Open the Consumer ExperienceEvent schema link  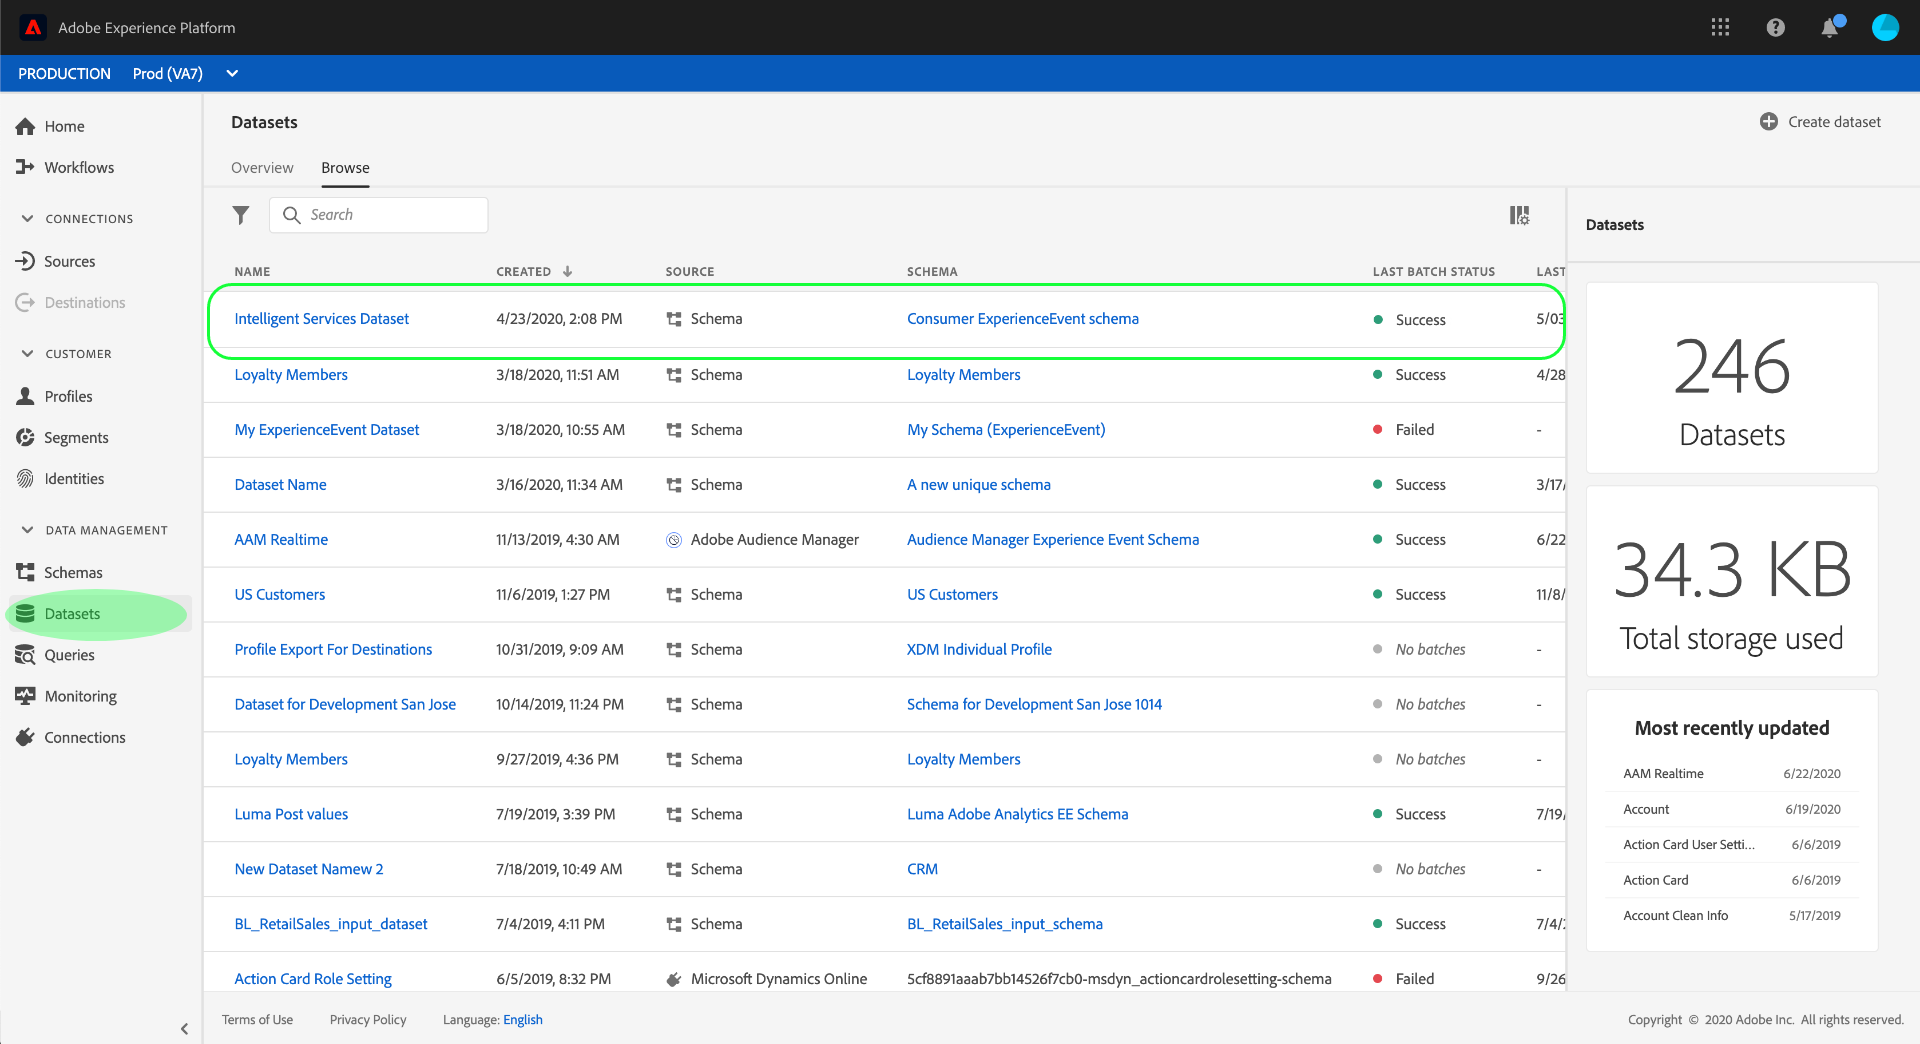point(1023,319)
